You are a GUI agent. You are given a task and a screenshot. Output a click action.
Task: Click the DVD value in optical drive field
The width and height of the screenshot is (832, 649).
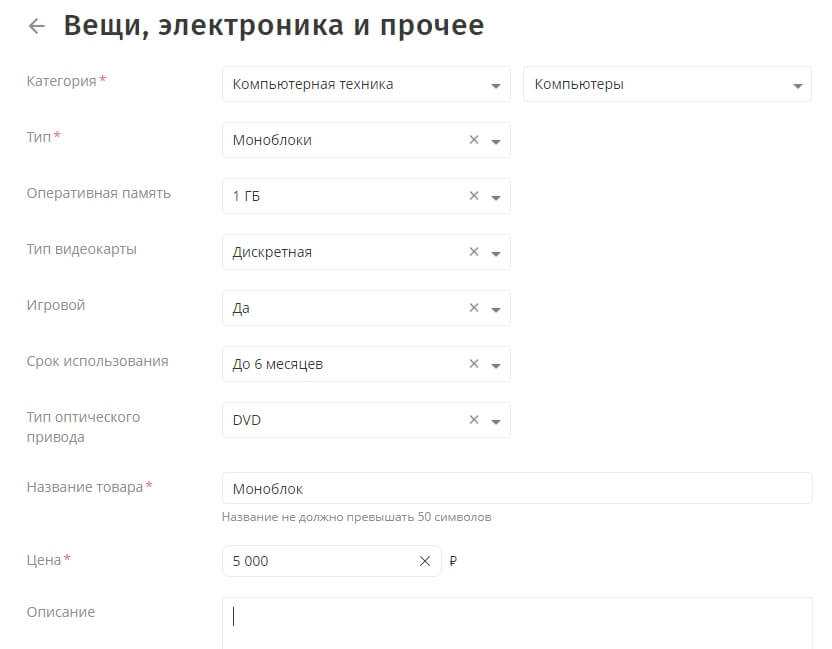click(x=247, y=421)
